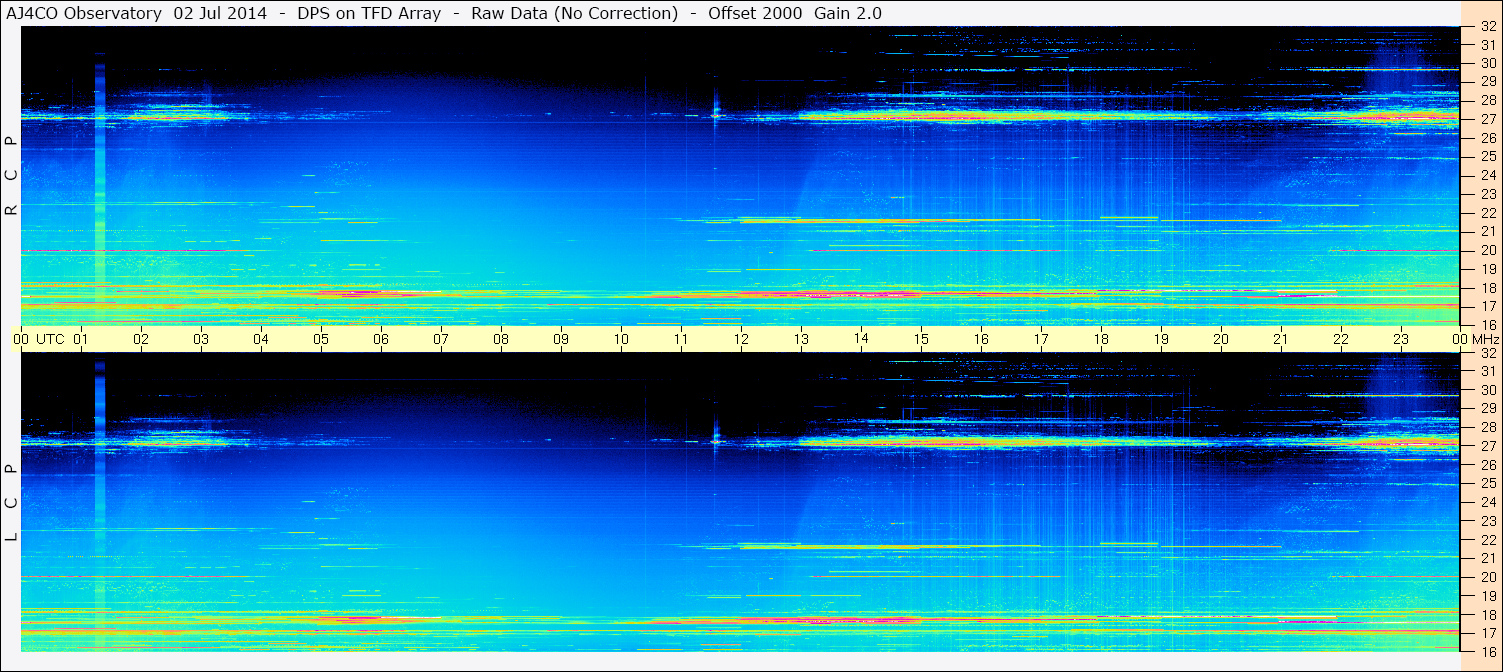Select the 20 MHz label in upper RCP scale
Viewport: 1503px width, 672px height.
(1488, 250)
